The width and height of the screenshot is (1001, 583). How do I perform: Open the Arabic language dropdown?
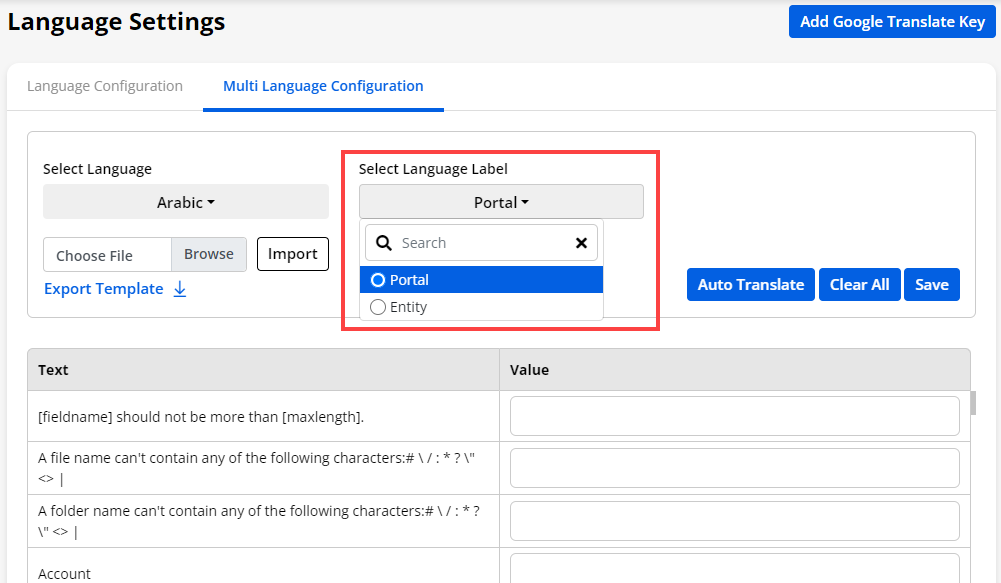186,202
